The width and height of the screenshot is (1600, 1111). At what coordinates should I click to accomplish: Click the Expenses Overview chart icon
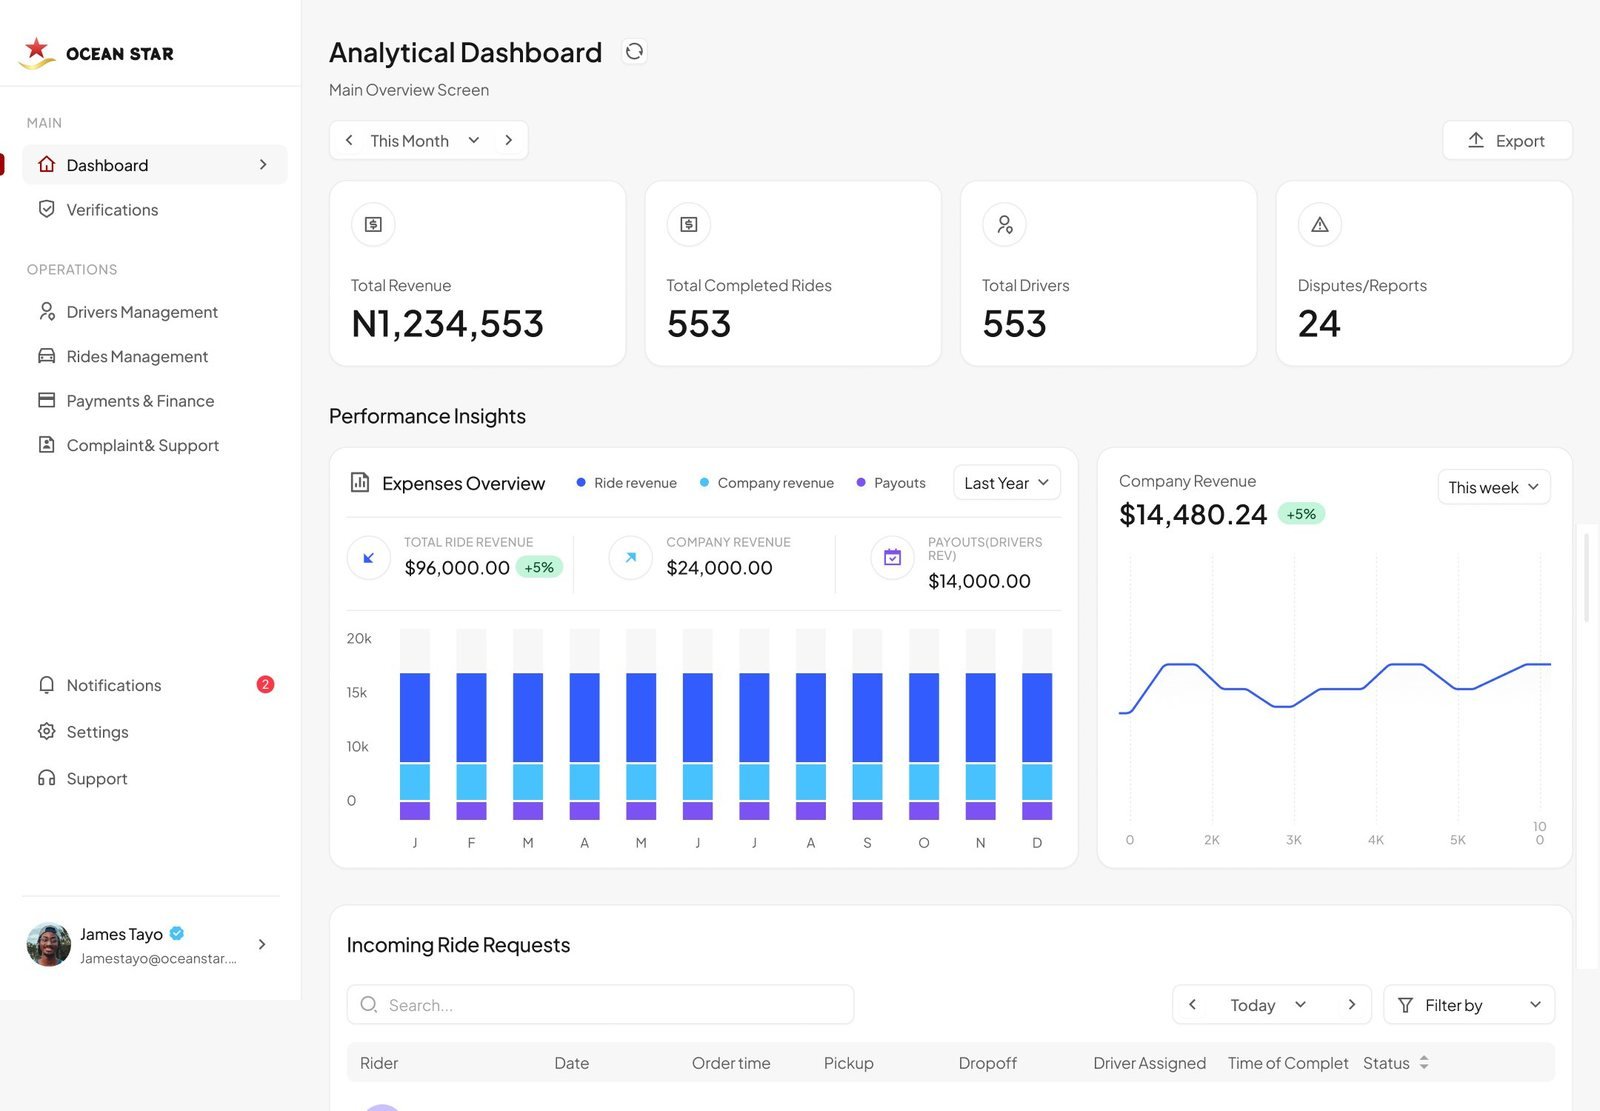coord(360,482)
